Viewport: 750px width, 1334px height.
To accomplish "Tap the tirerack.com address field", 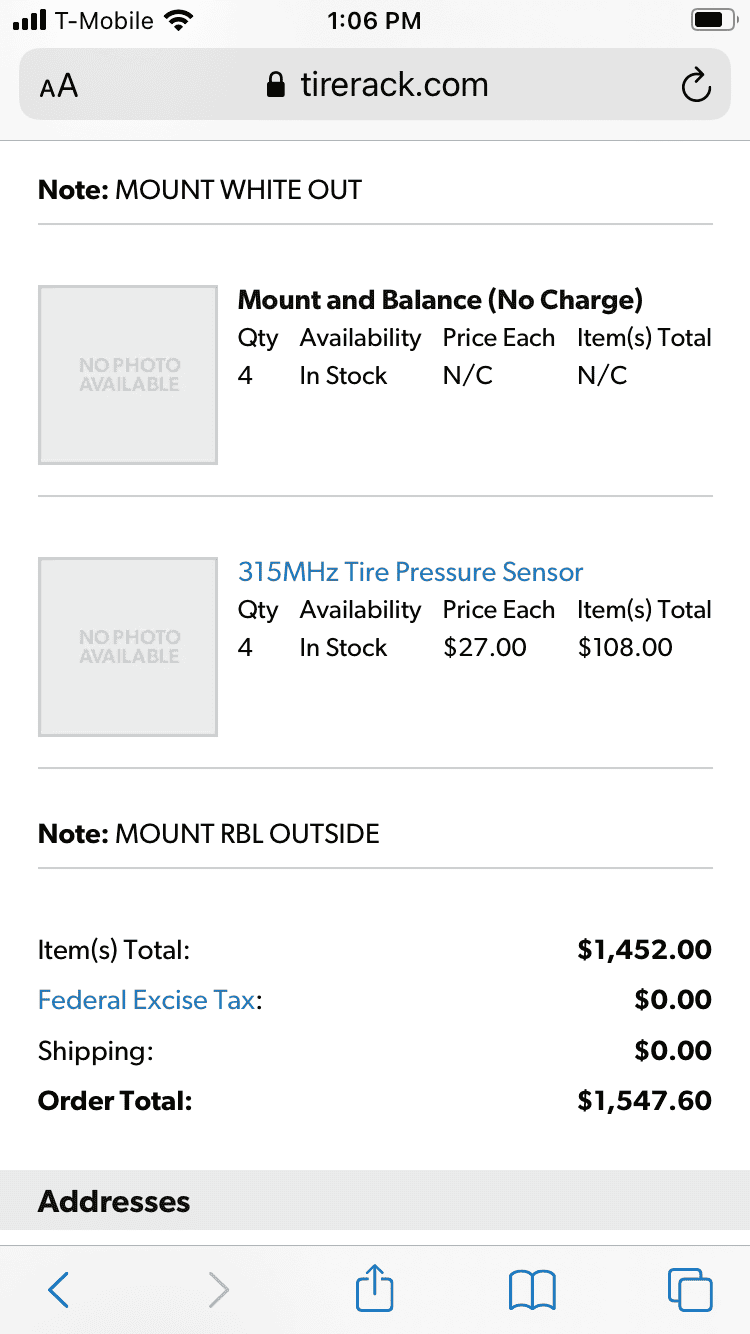I will pos(394,86).
